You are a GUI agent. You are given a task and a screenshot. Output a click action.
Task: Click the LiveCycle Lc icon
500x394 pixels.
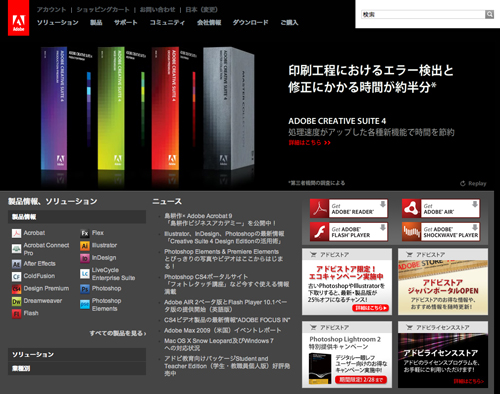[x=85, y=274]
